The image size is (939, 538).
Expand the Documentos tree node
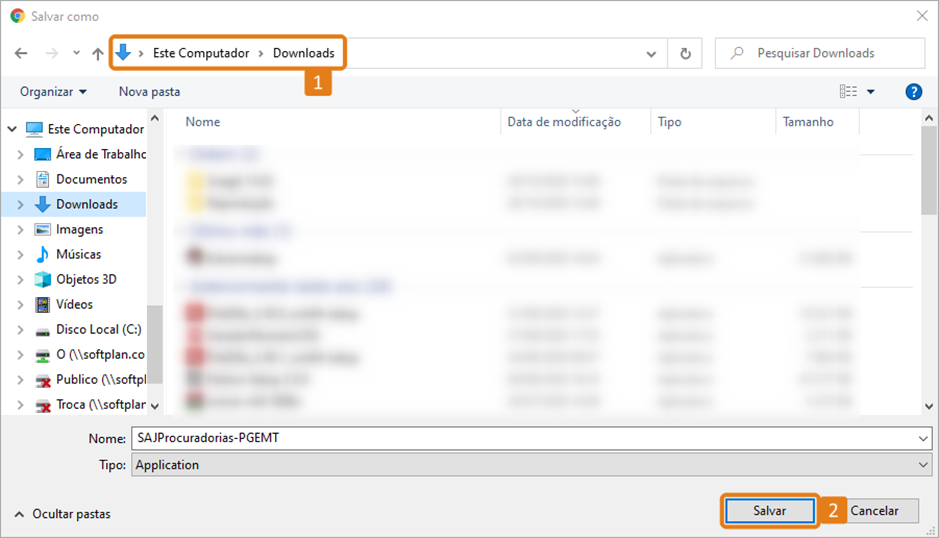(21, 179)
